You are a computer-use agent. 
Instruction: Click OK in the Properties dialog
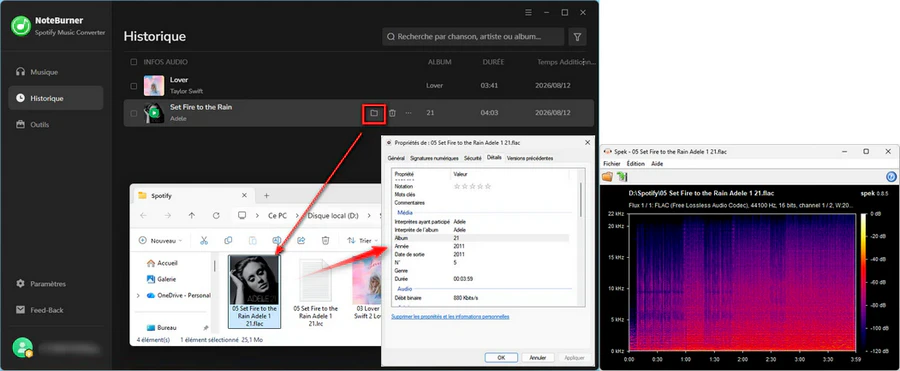coord(501,357)
